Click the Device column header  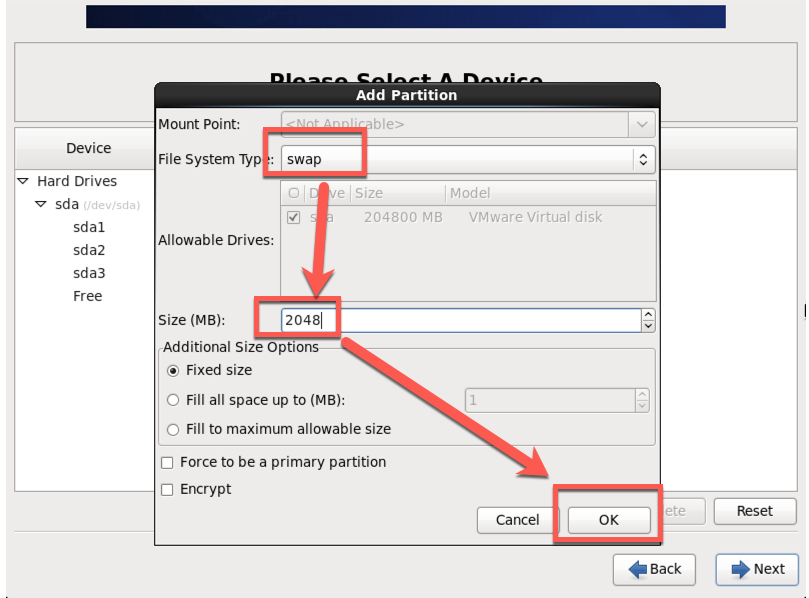tap(88, 148)
